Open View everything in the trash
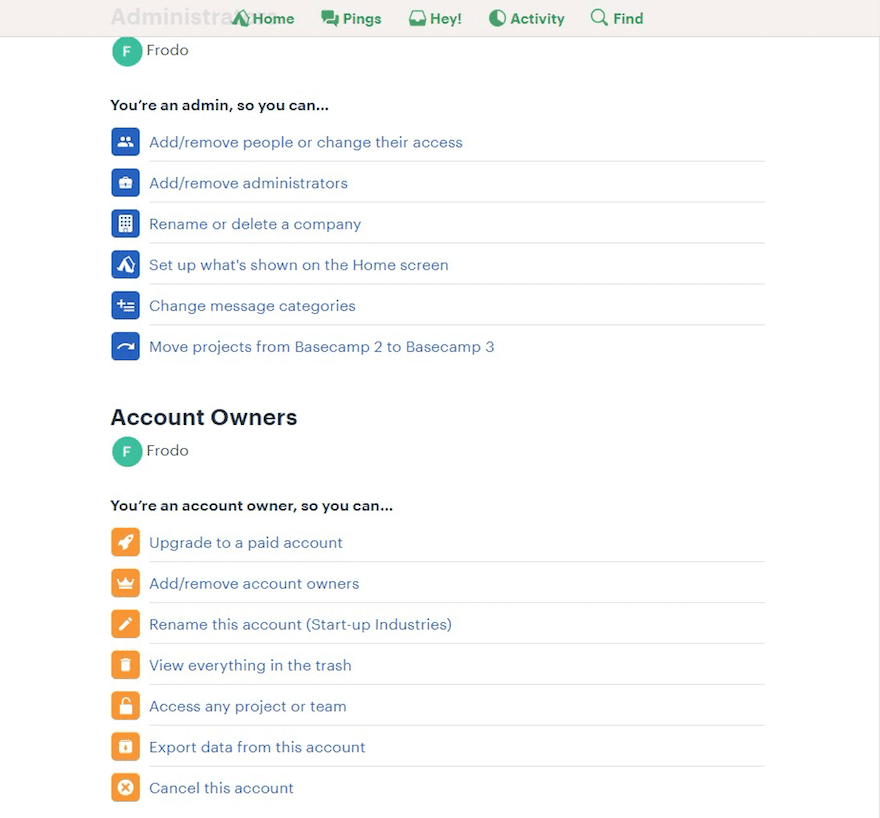The width and height of the screenshot is (880, 818). [x=250, y=666]
